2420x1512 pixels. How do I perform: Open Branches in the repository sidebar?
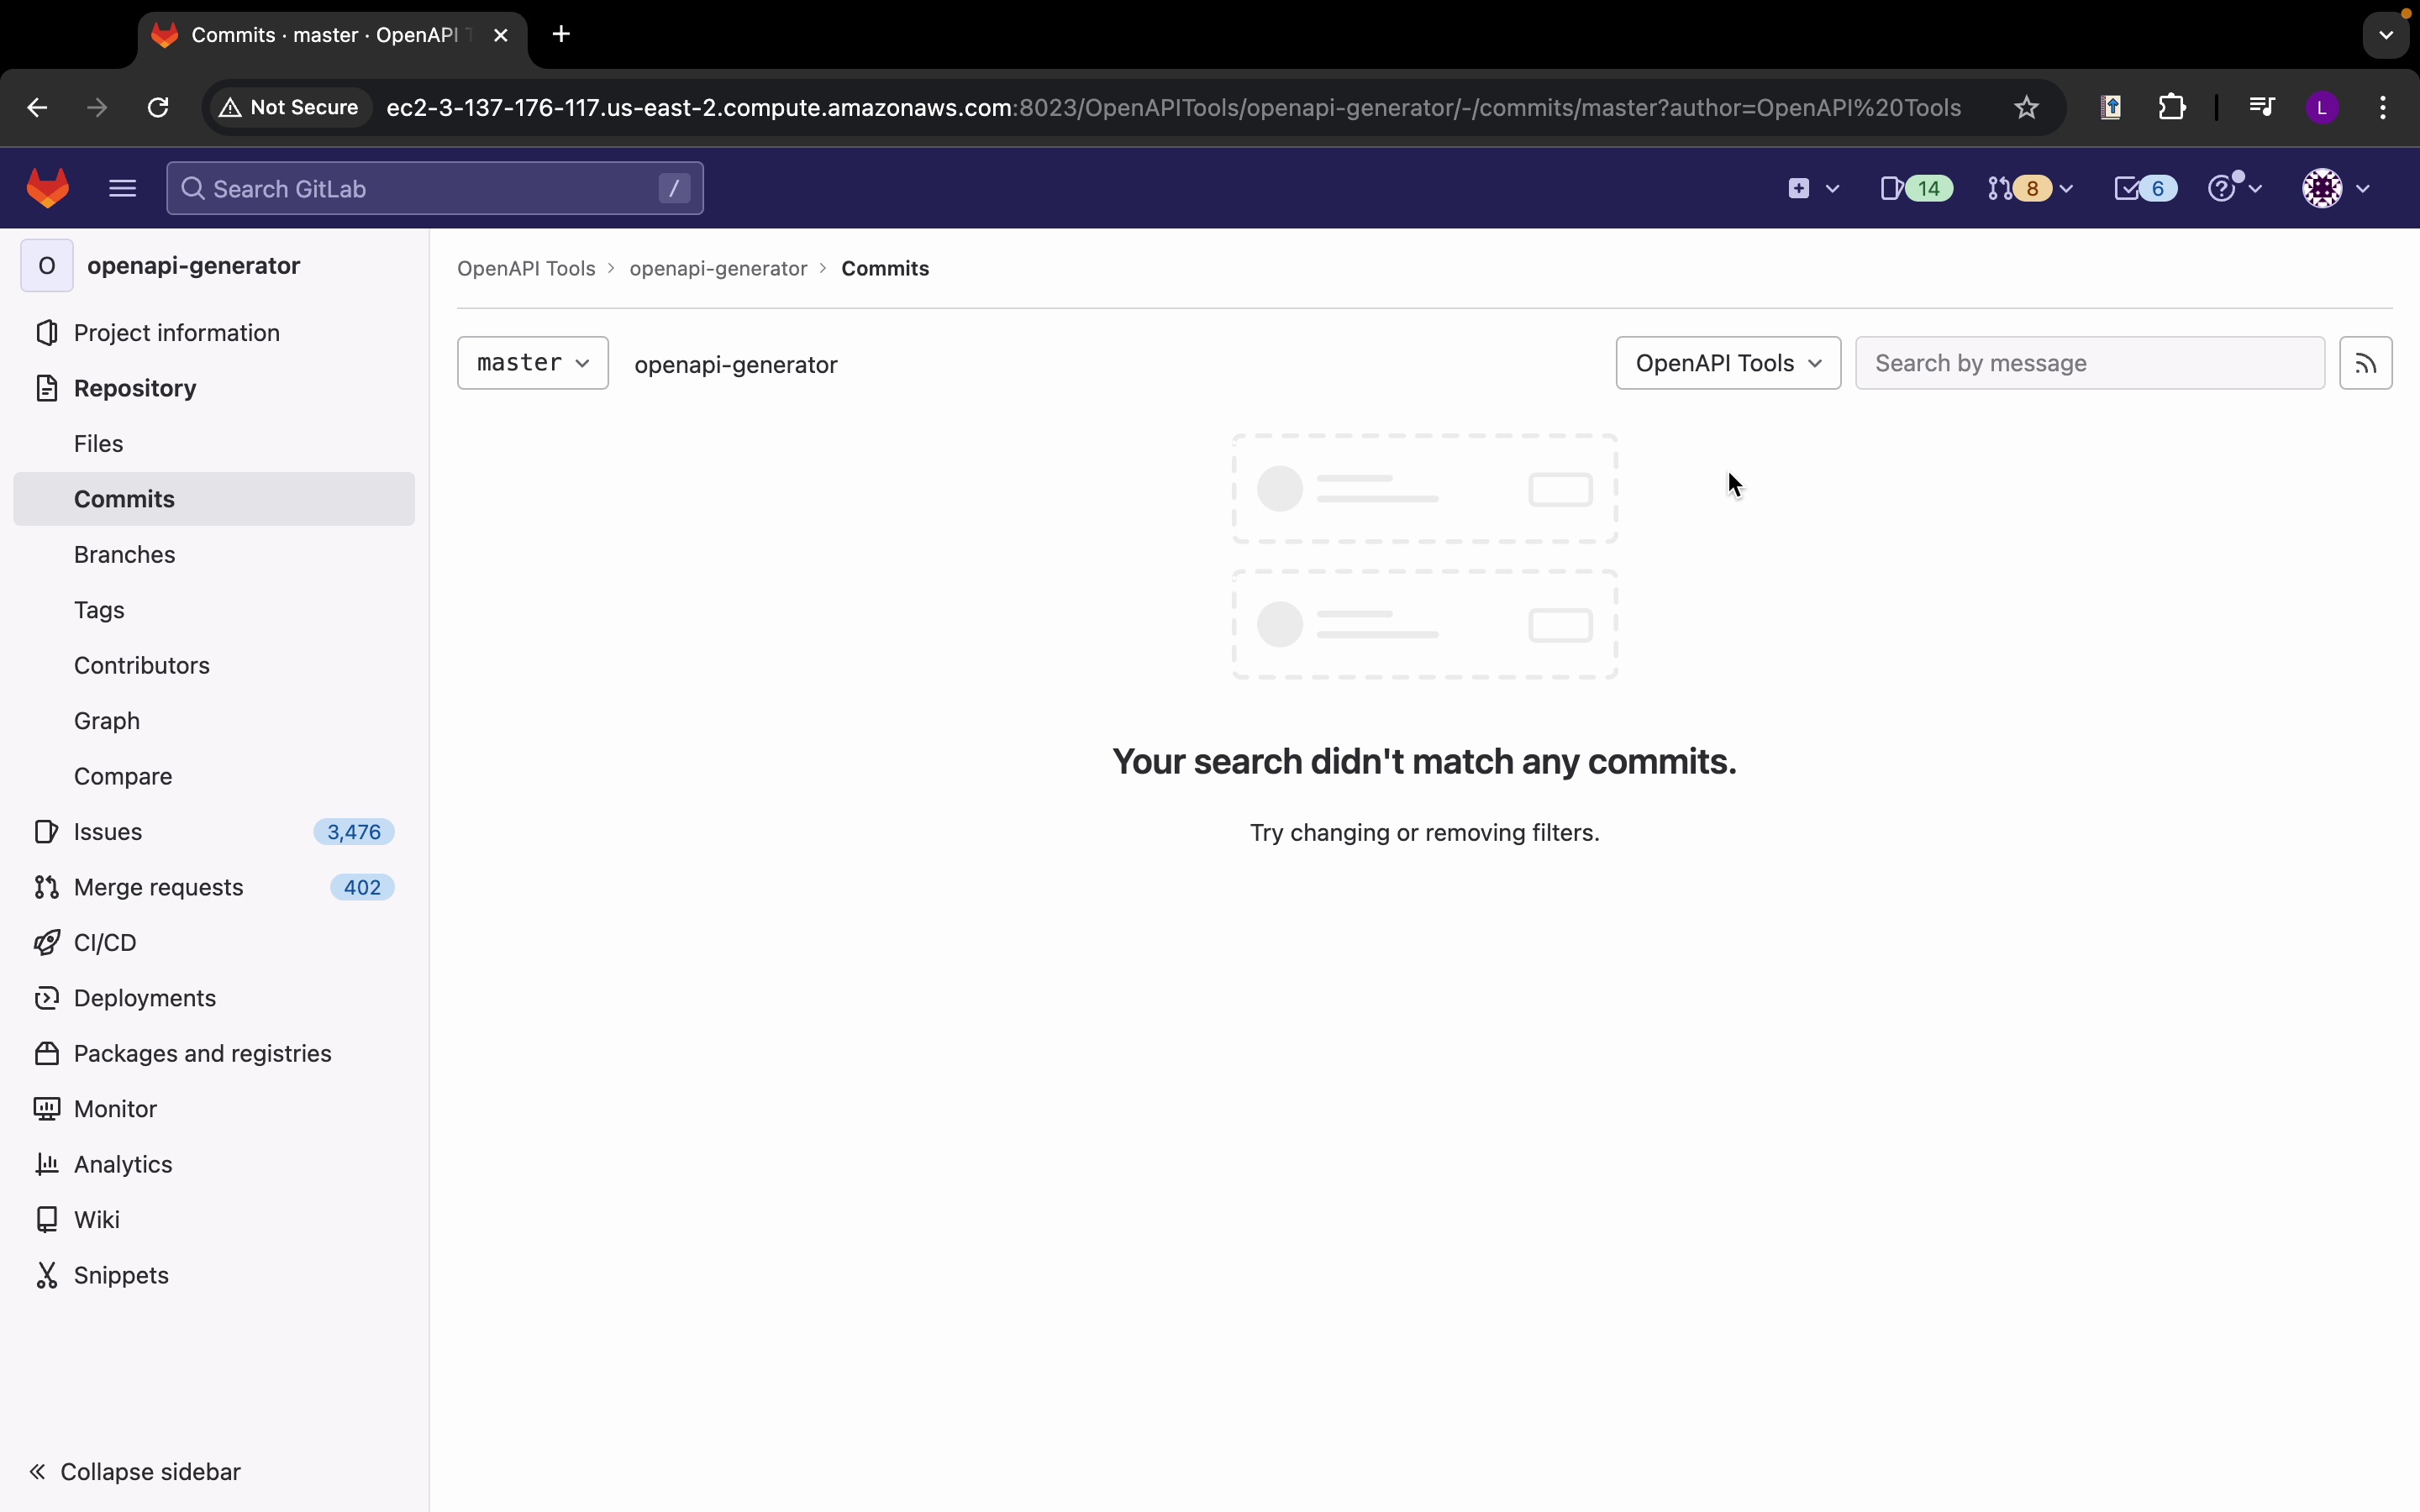click(x=125, y=555)
